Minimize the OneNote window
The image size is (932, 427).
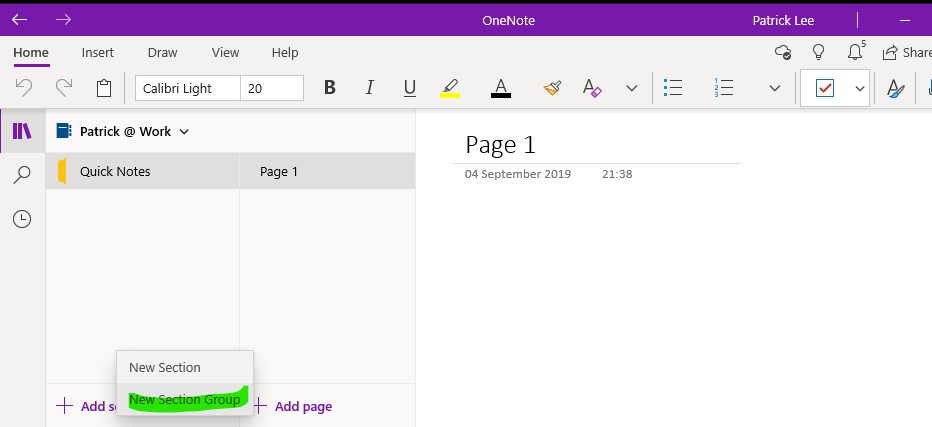coord(905,20)
